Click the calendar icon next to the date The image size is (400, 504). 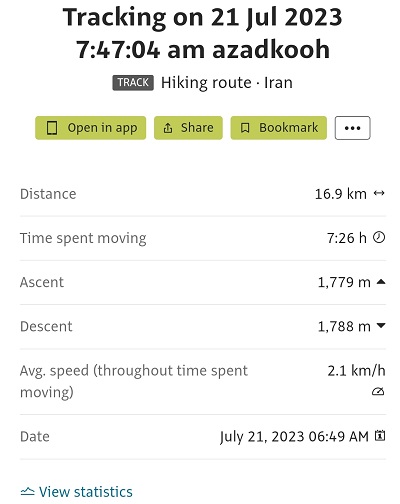click(380, 435)
